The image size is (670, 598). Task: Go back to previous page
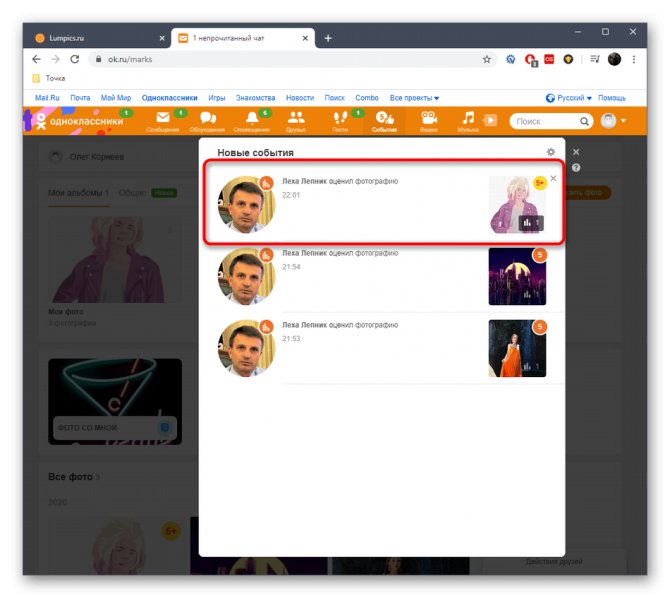[36, 59]
